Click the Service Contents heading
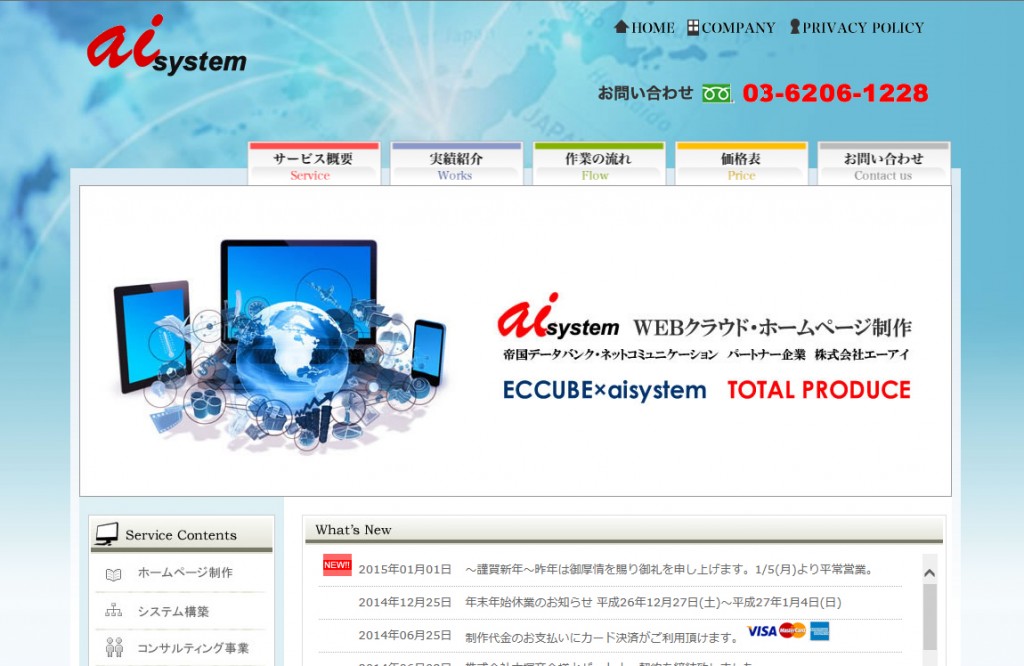This screenshot has width=1024, height=666. [x=181, y=535]
